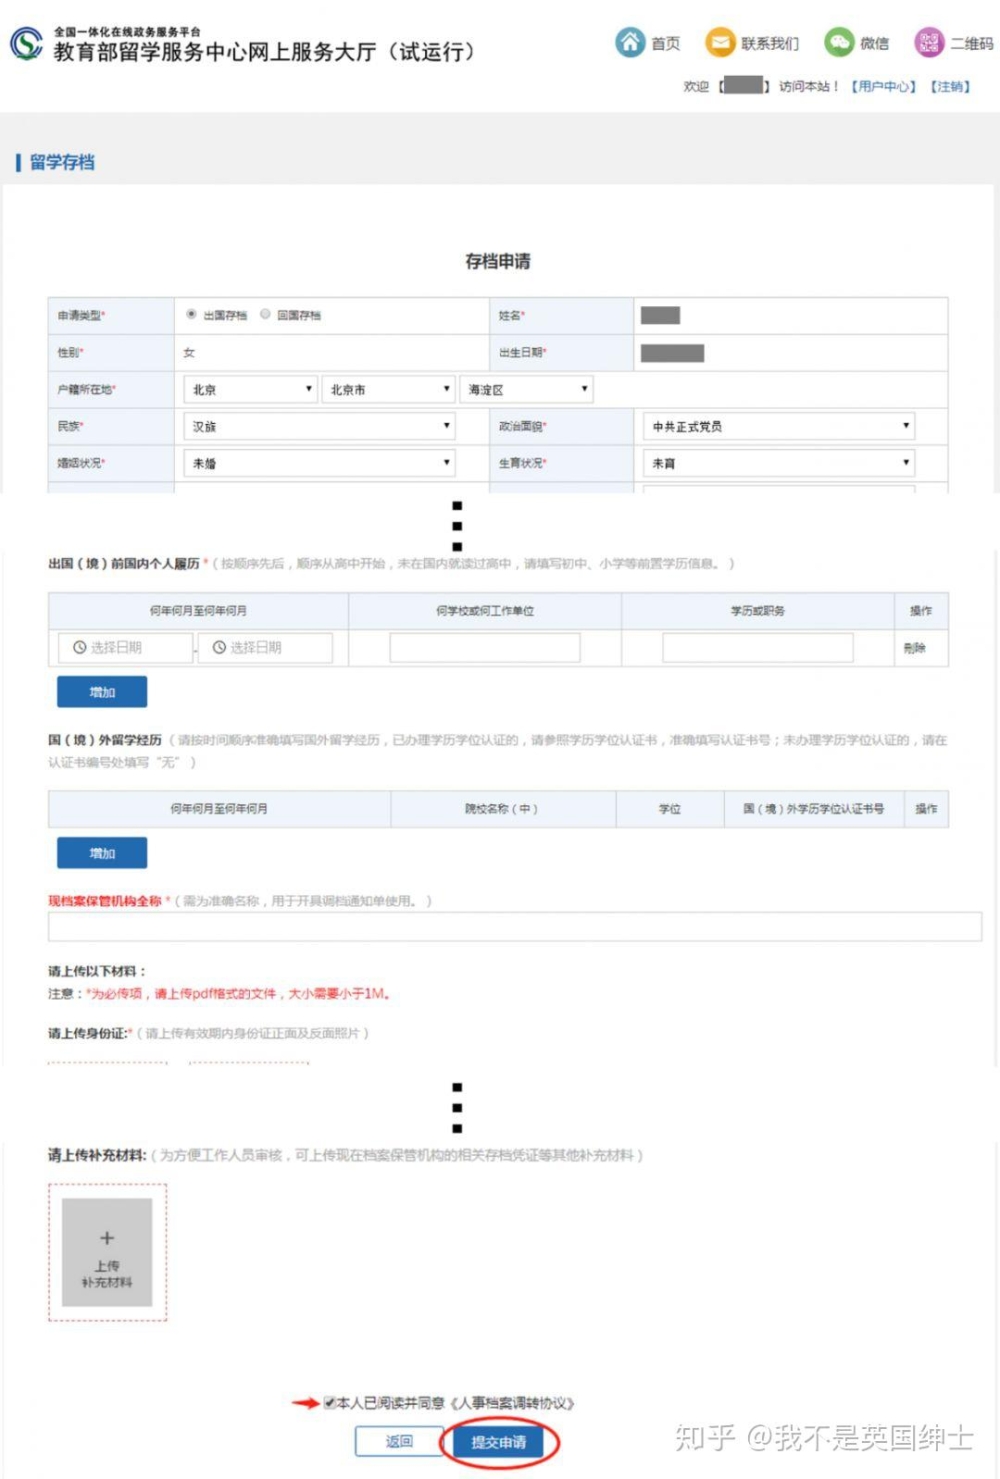Open 生育状况 dropdown showing 未育
The height and width of the screenshot is (1479, 1000).
click(779, 463)
